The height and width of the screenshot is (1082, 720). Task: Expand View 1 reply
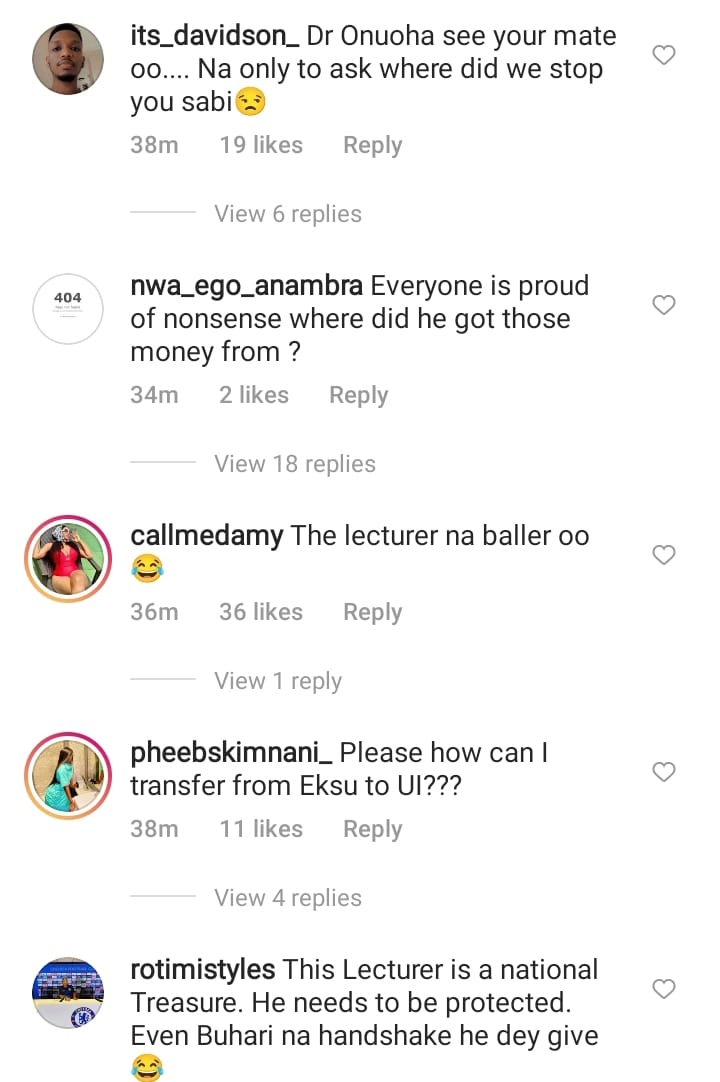[278, 681]
